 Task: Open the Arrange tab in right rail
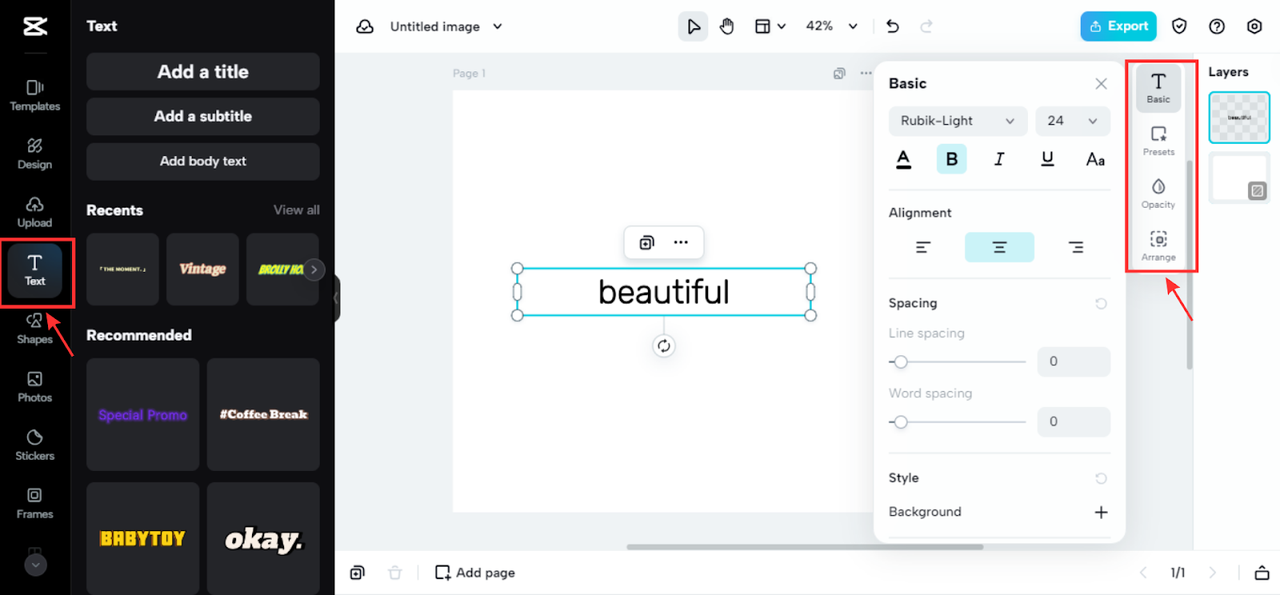tap(1158, 247)
